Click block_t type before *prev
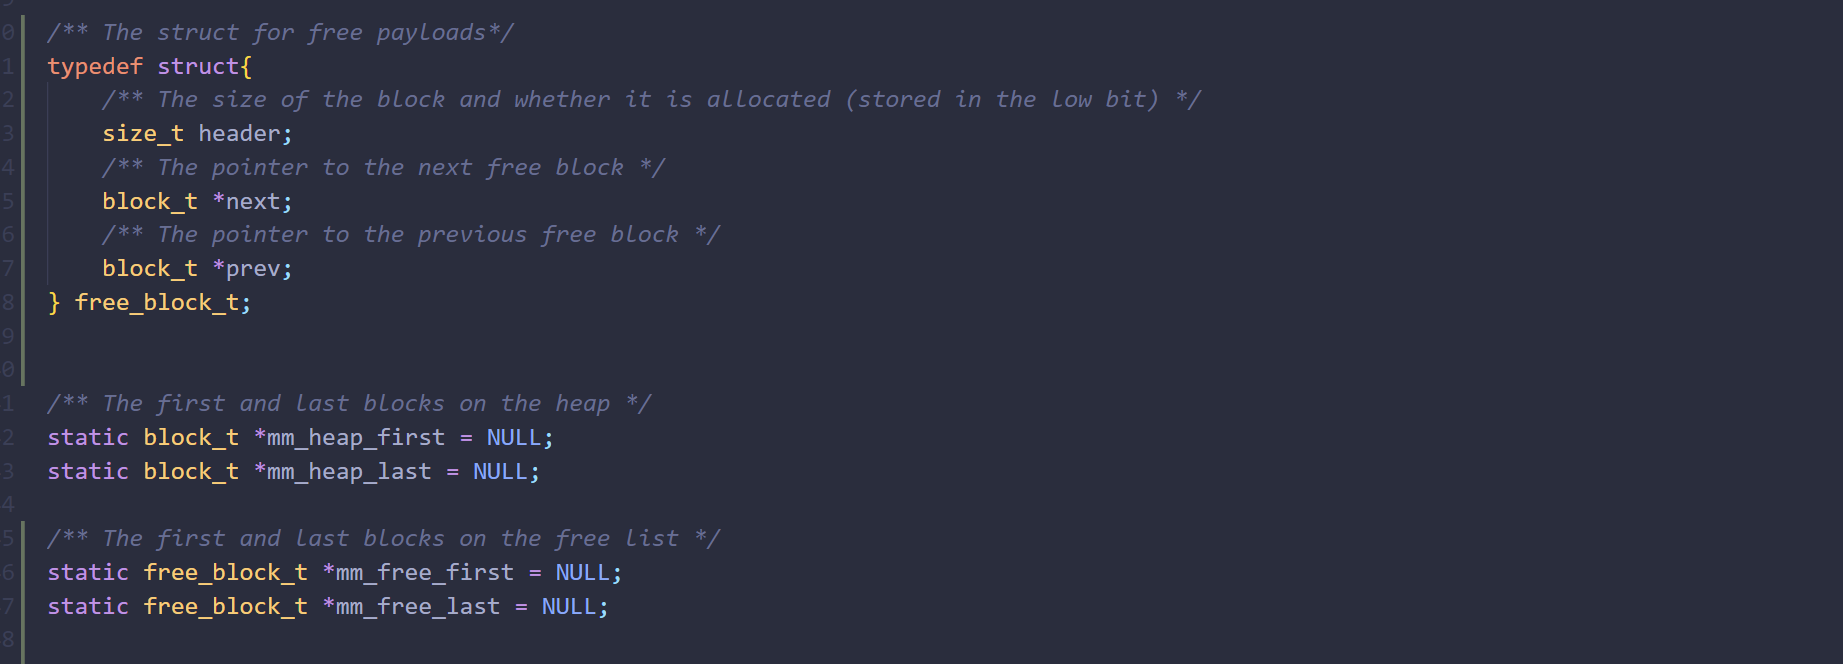 (x=150, y=269)
